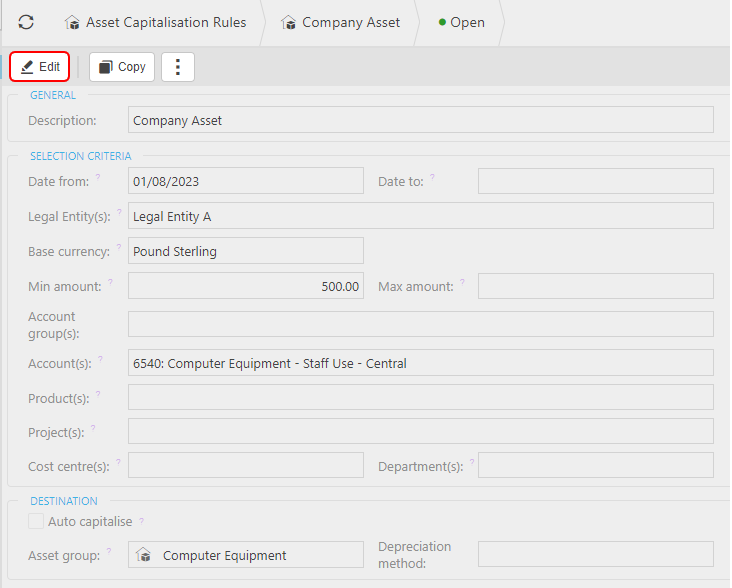
Task: Click the Project(s) field
Action: tap(421, 431)
